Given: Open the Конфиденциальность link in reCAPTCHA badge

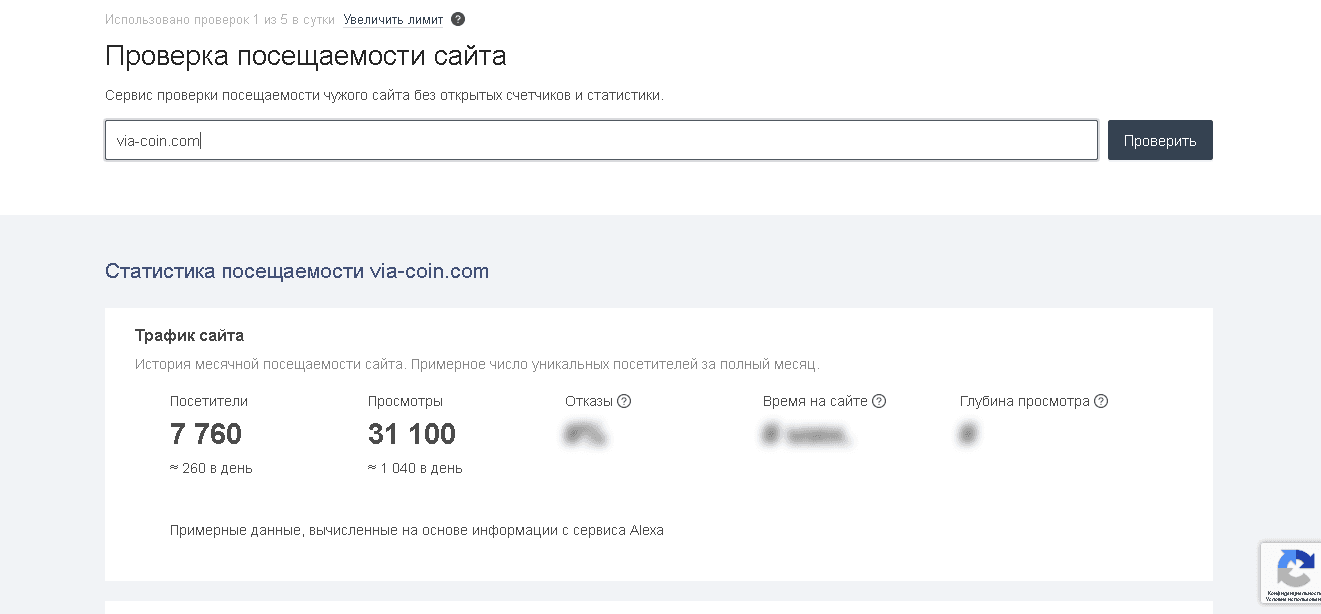Looking at the screenshot, I should [x=1294, y=593].
